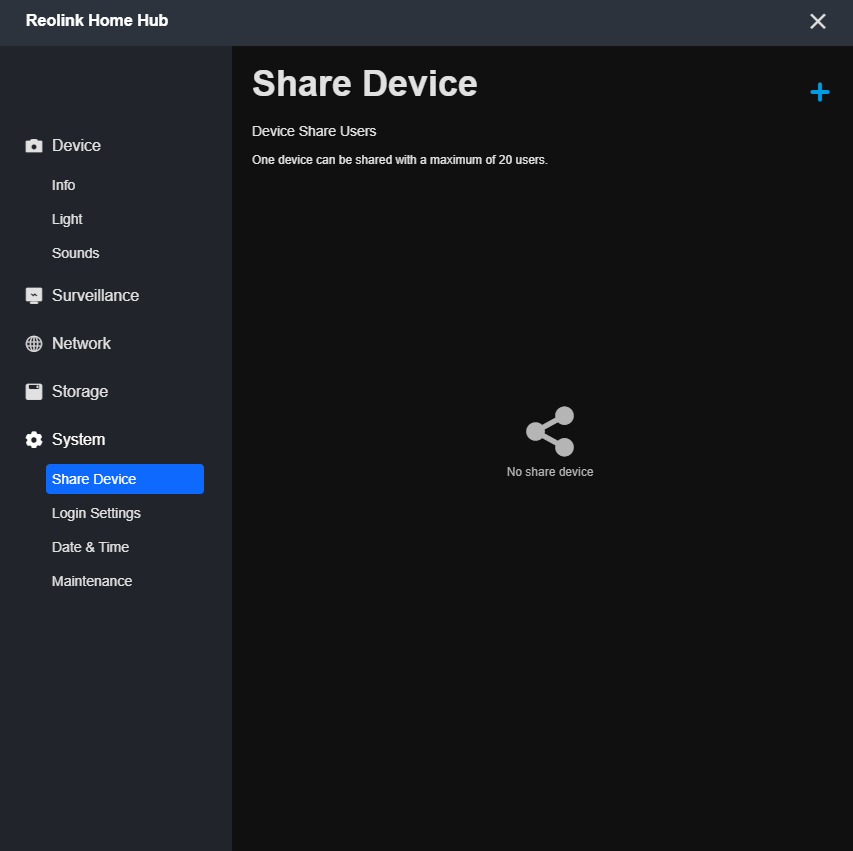
Task: Click the blue plus icon to add a share
Action: click(x=820, y=91)
